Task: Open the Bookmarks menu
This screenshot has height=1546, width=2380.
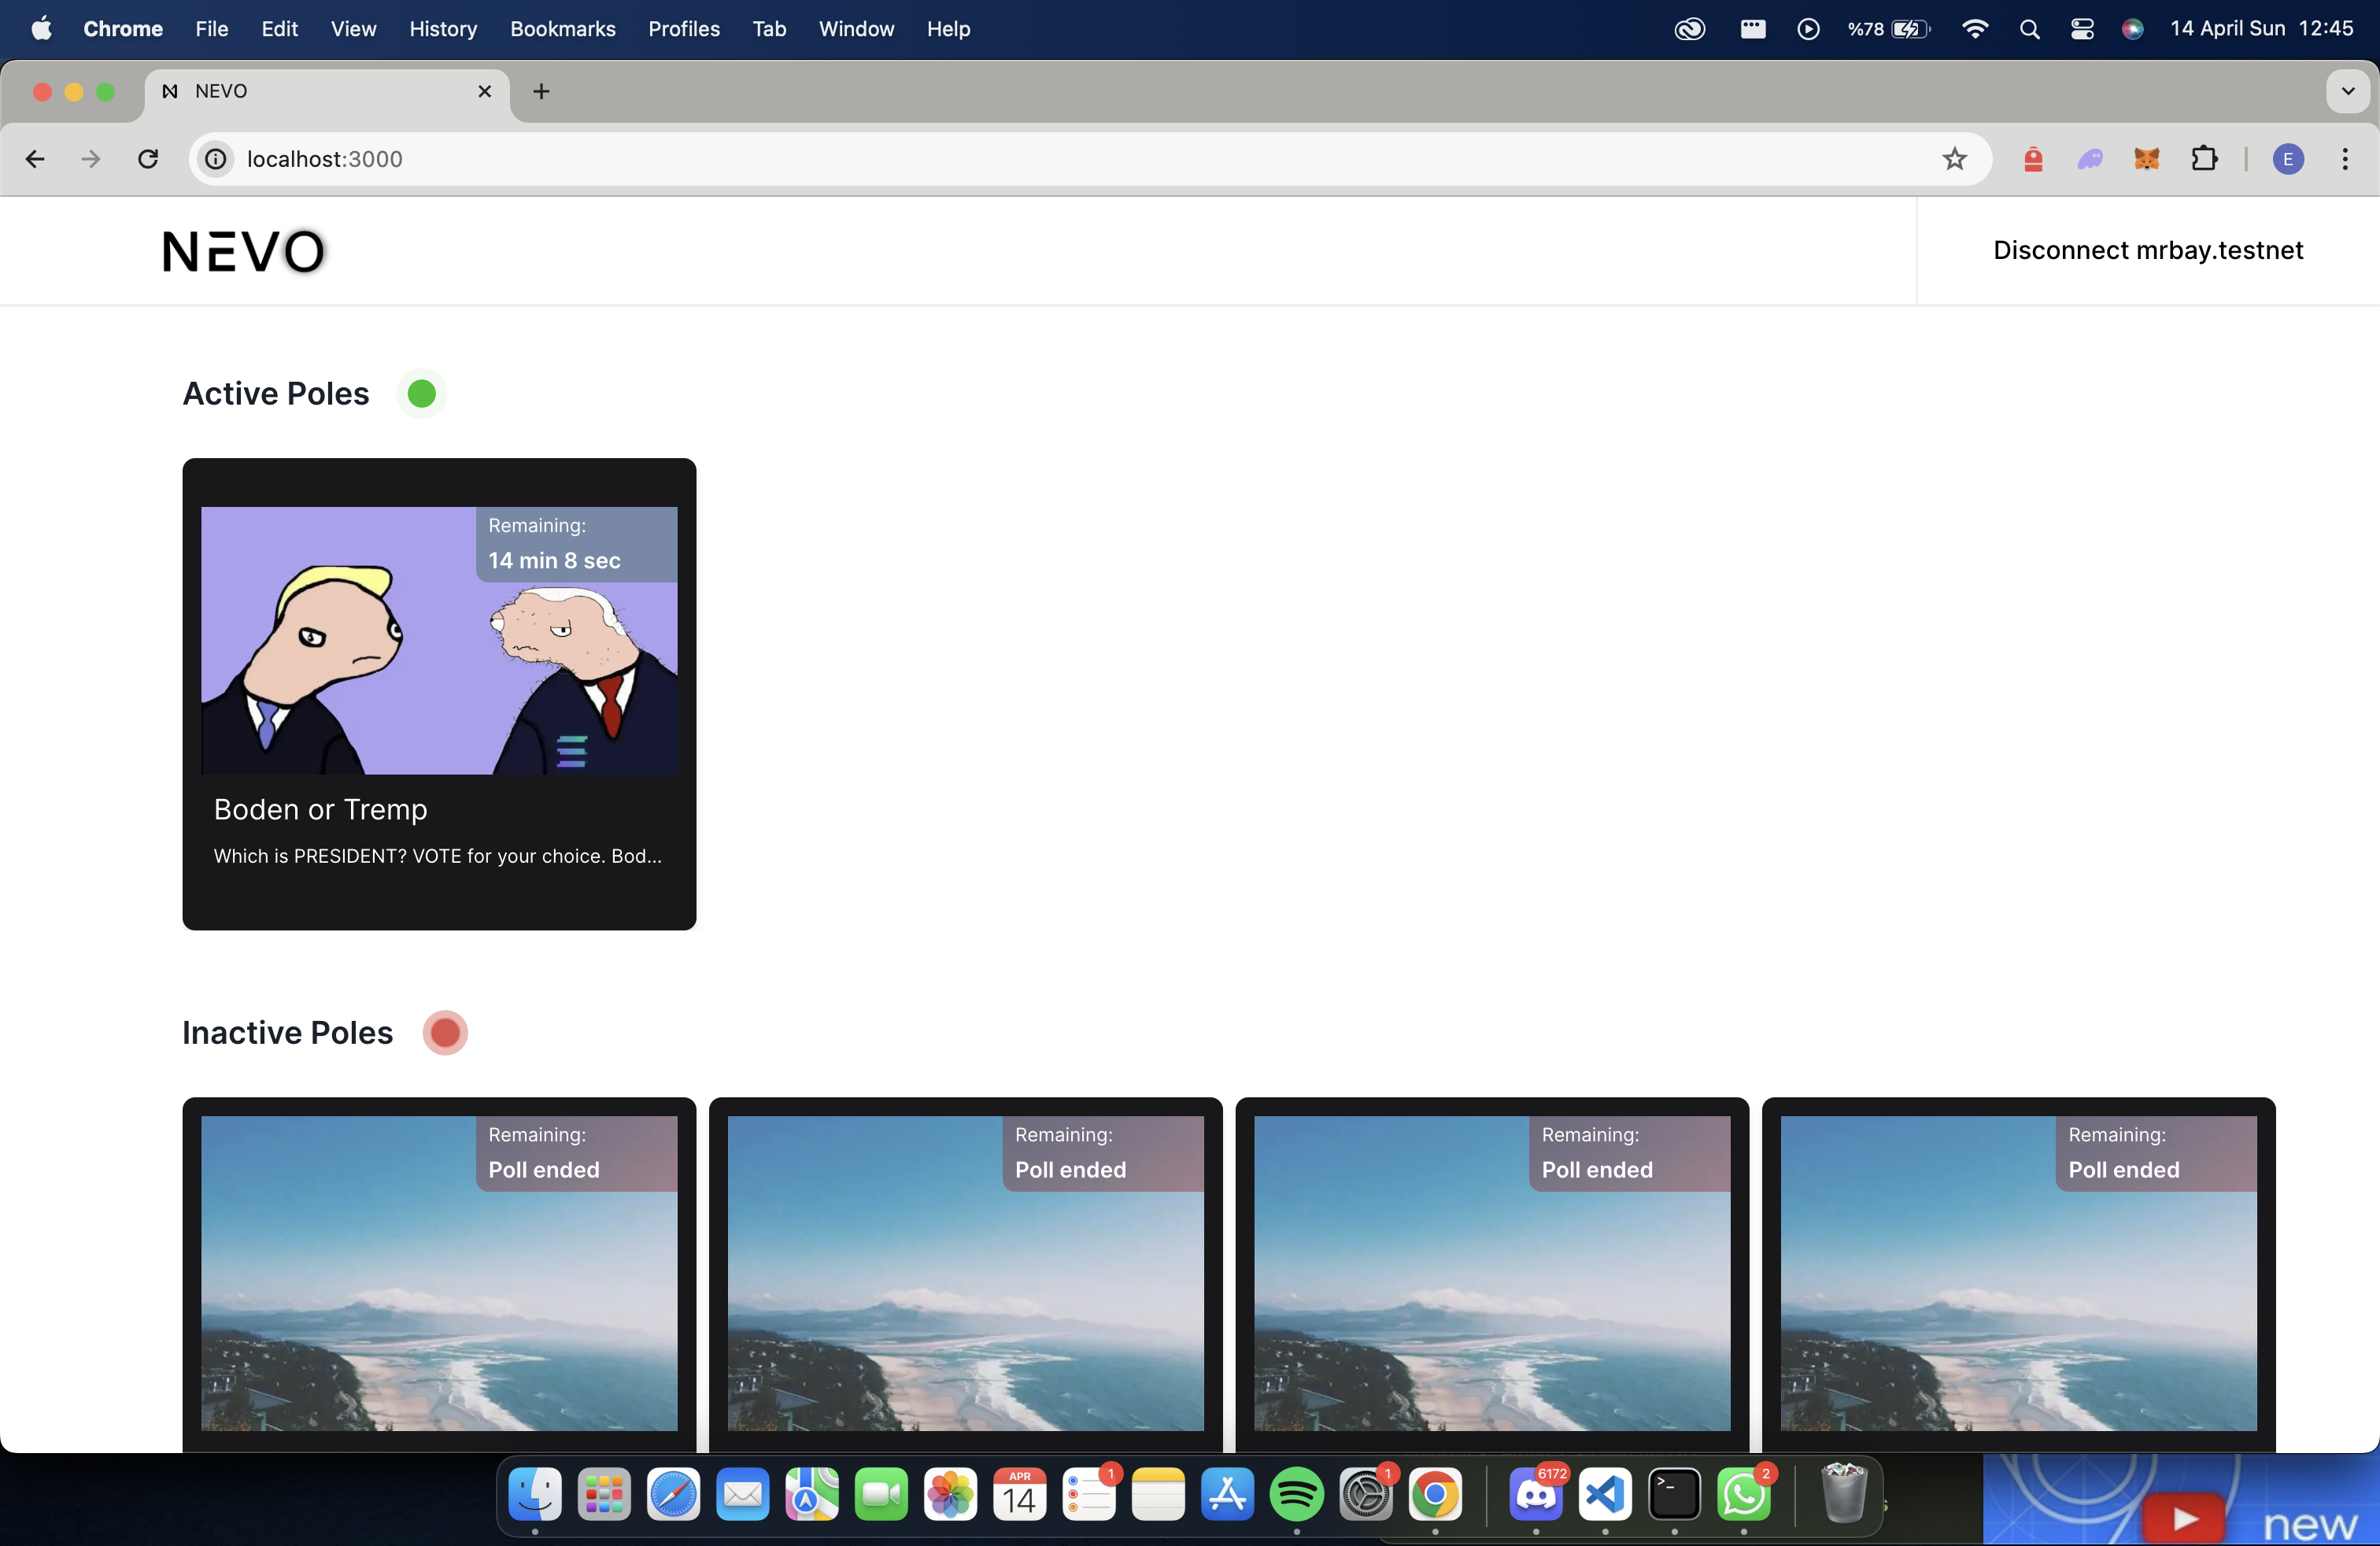Action: point(563,29)
